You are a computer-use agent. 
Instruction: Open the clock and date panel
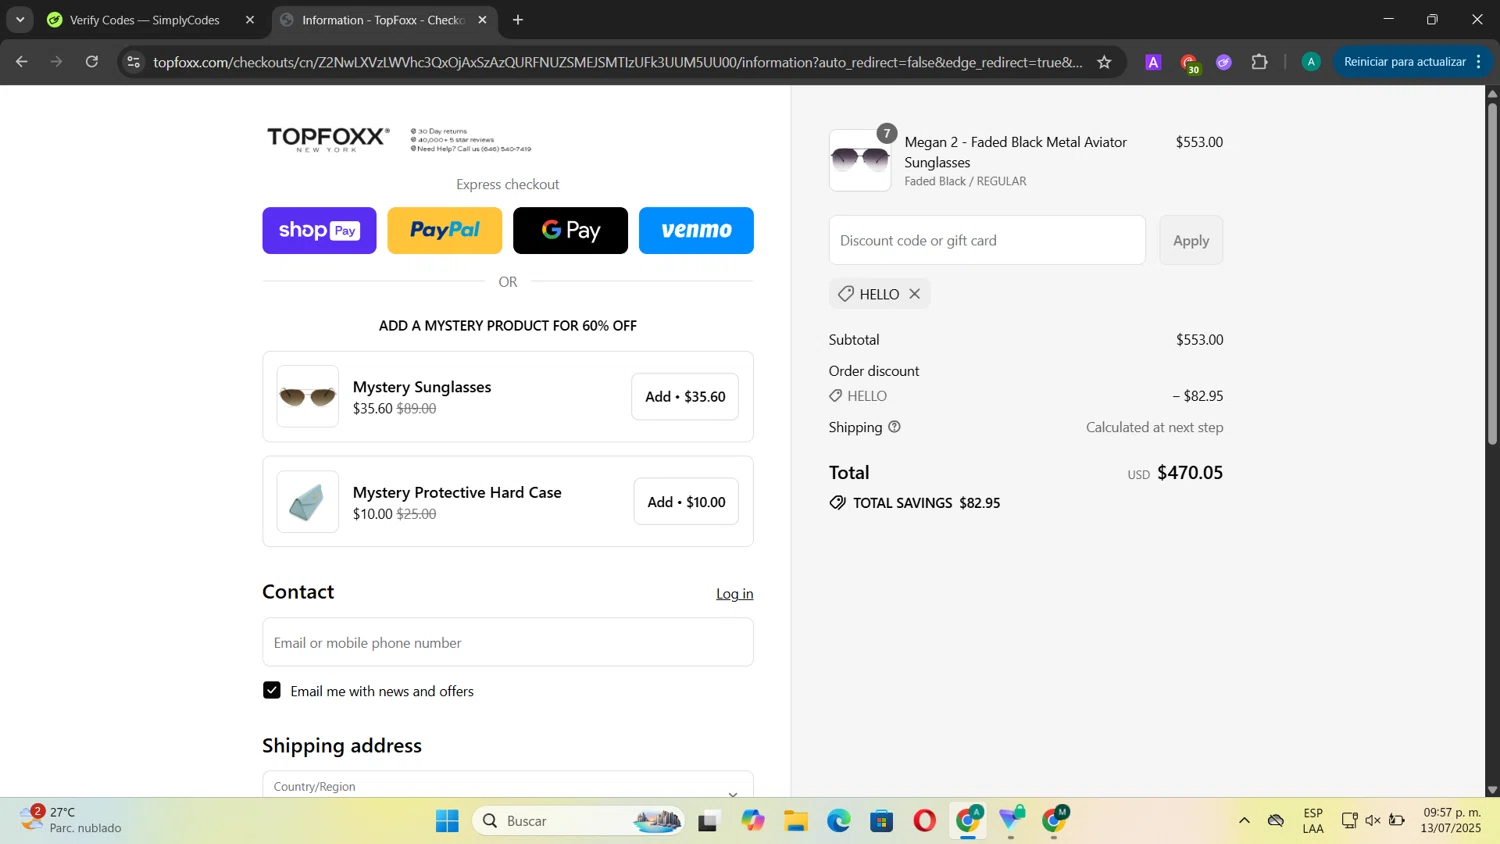1451,820
